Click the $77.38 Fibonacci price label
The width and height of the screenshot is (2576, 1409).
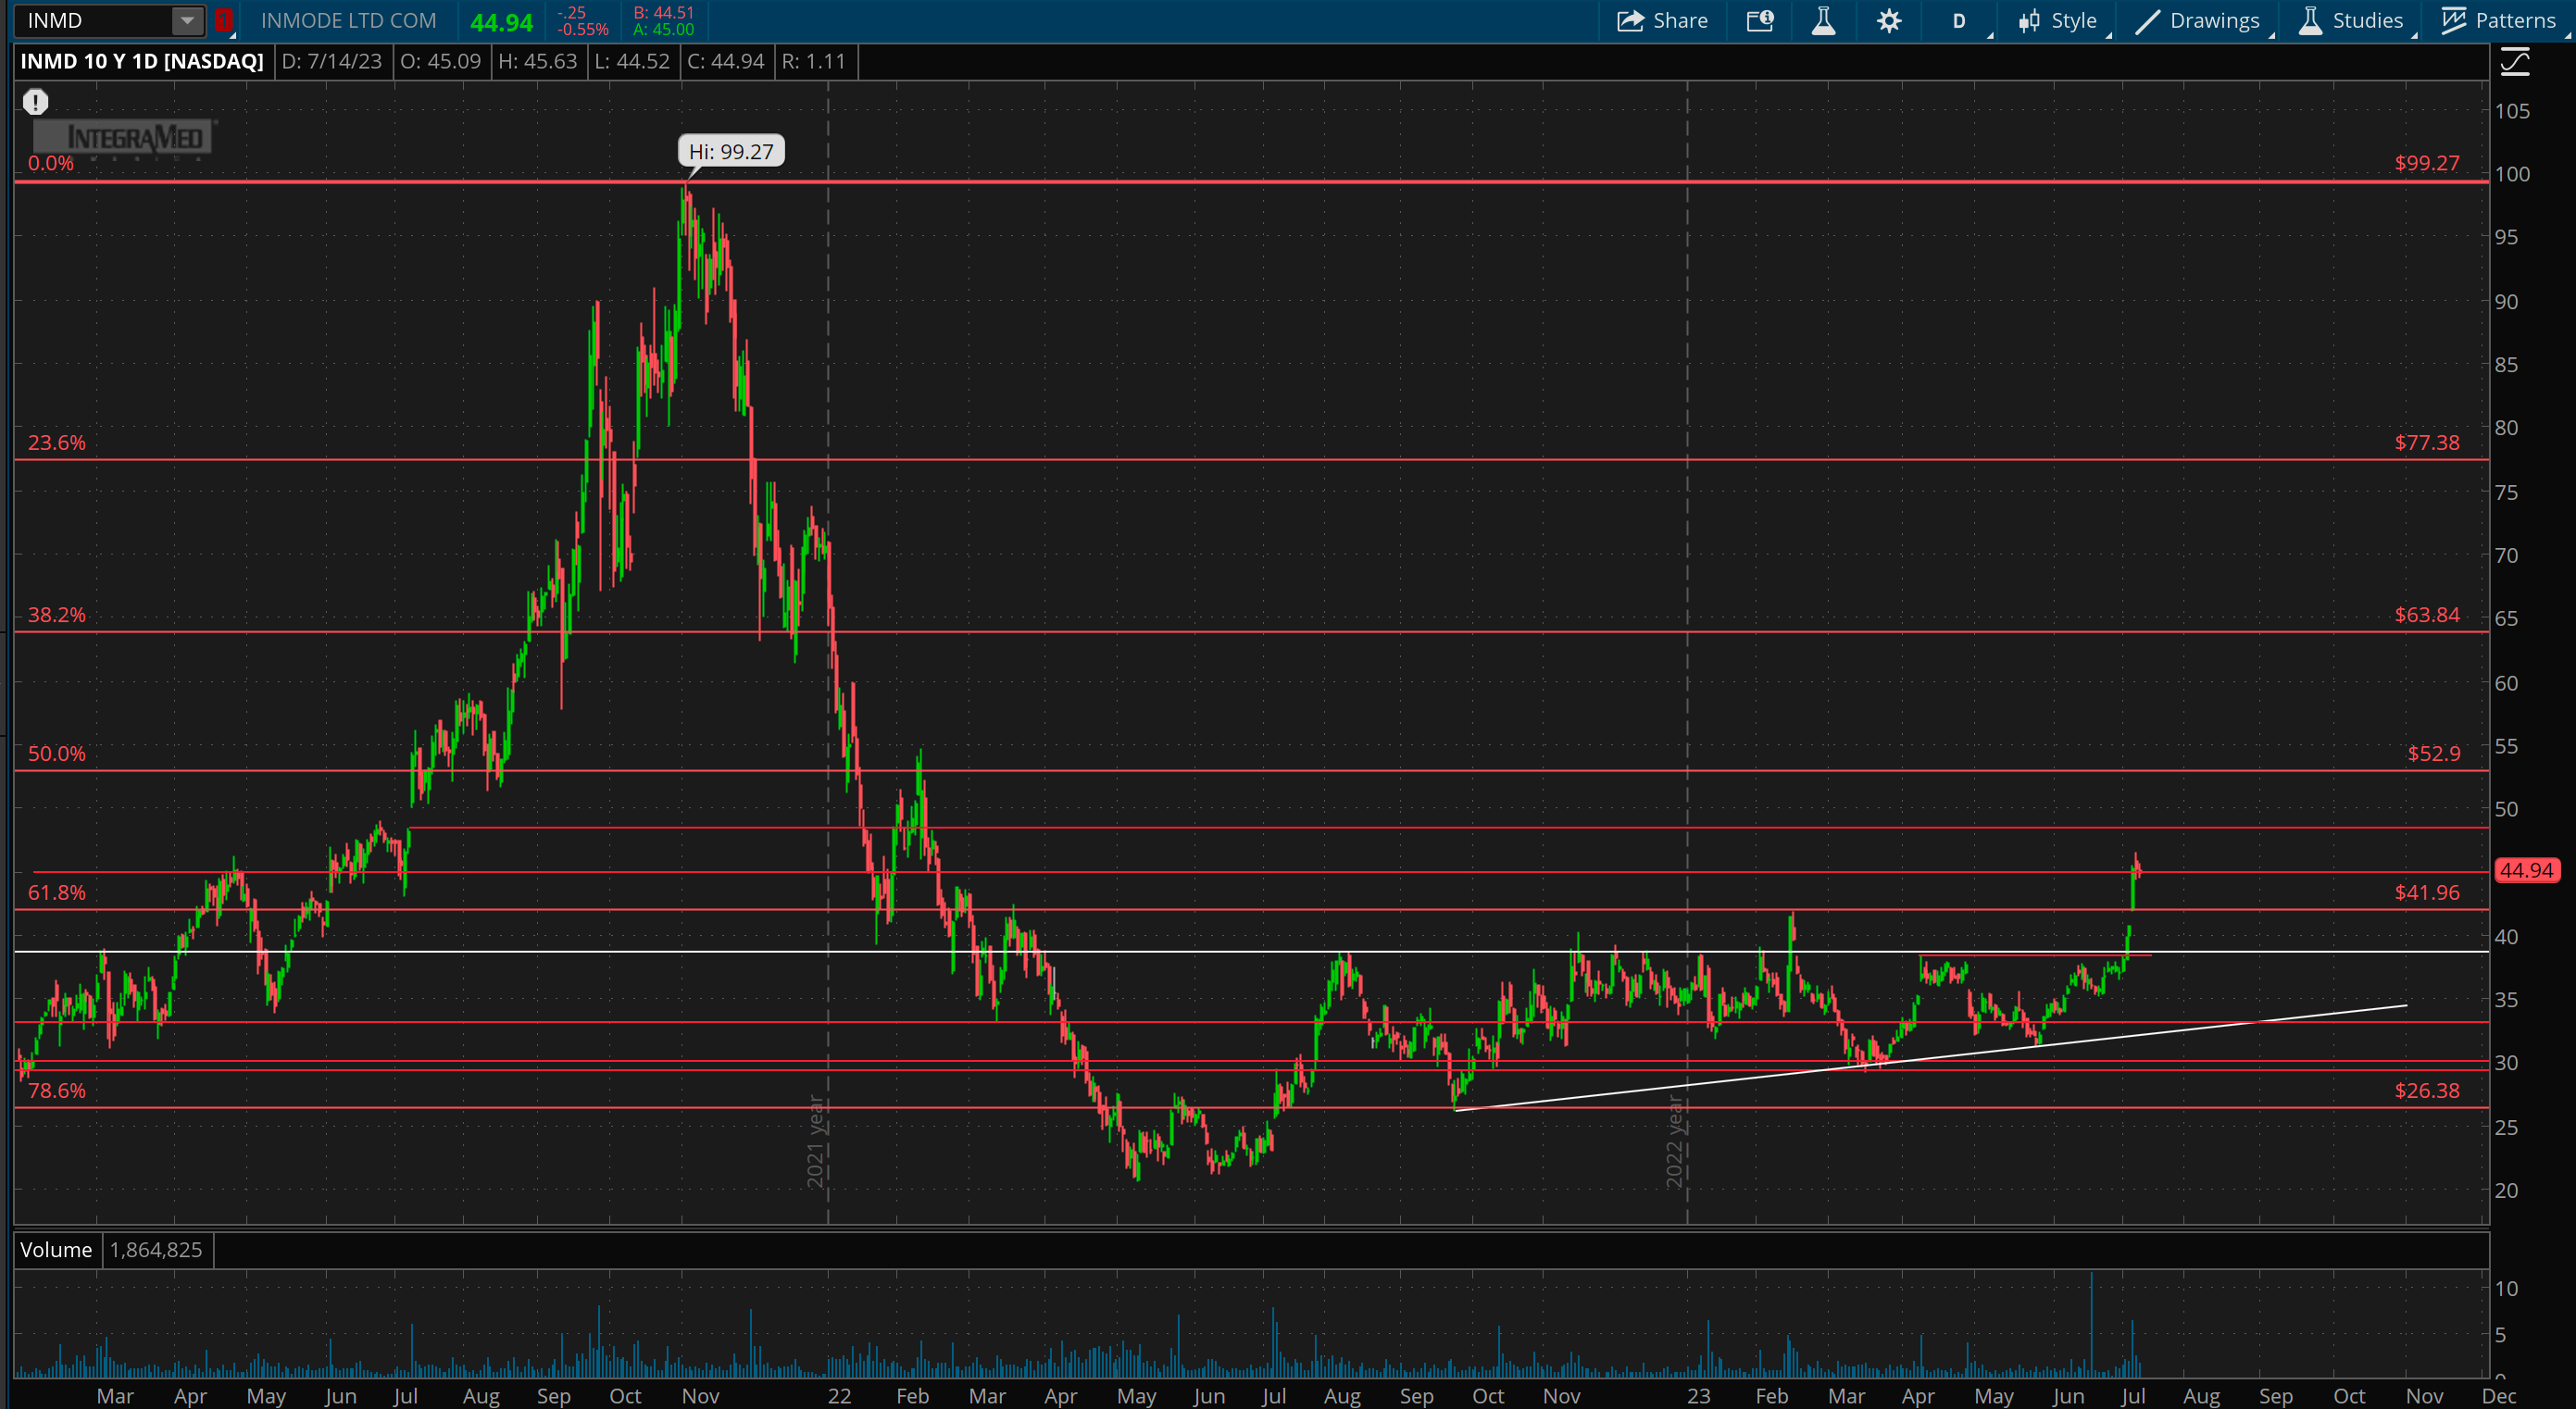2427,442
